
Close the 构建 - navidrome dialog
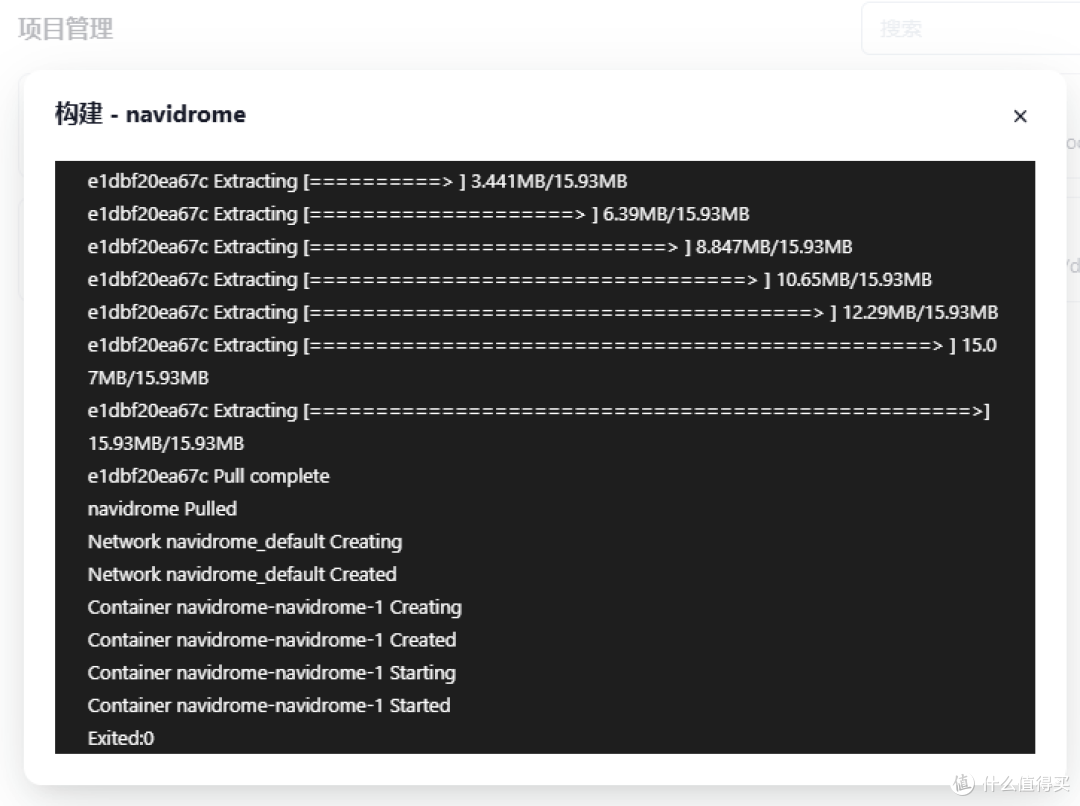(x=1020, y=116)
